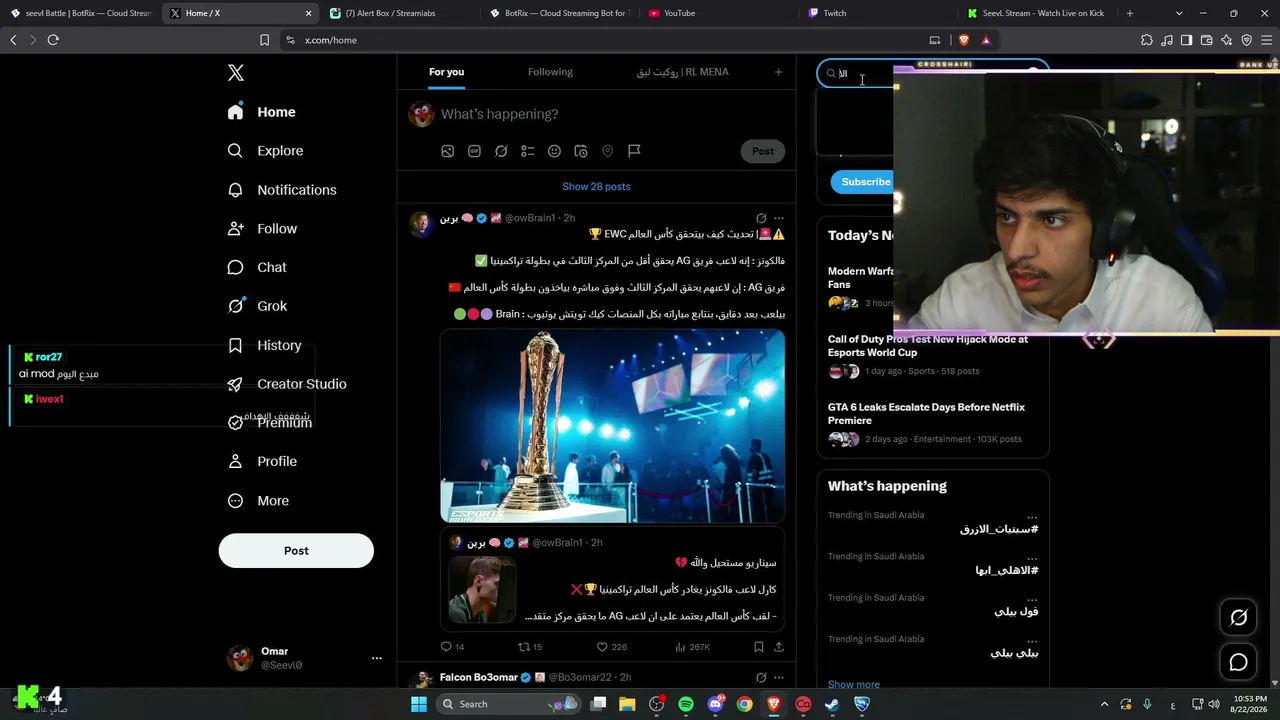Go to Creator Studio
This screenshot has width=1280, height=720.
[x=287, y=384]
